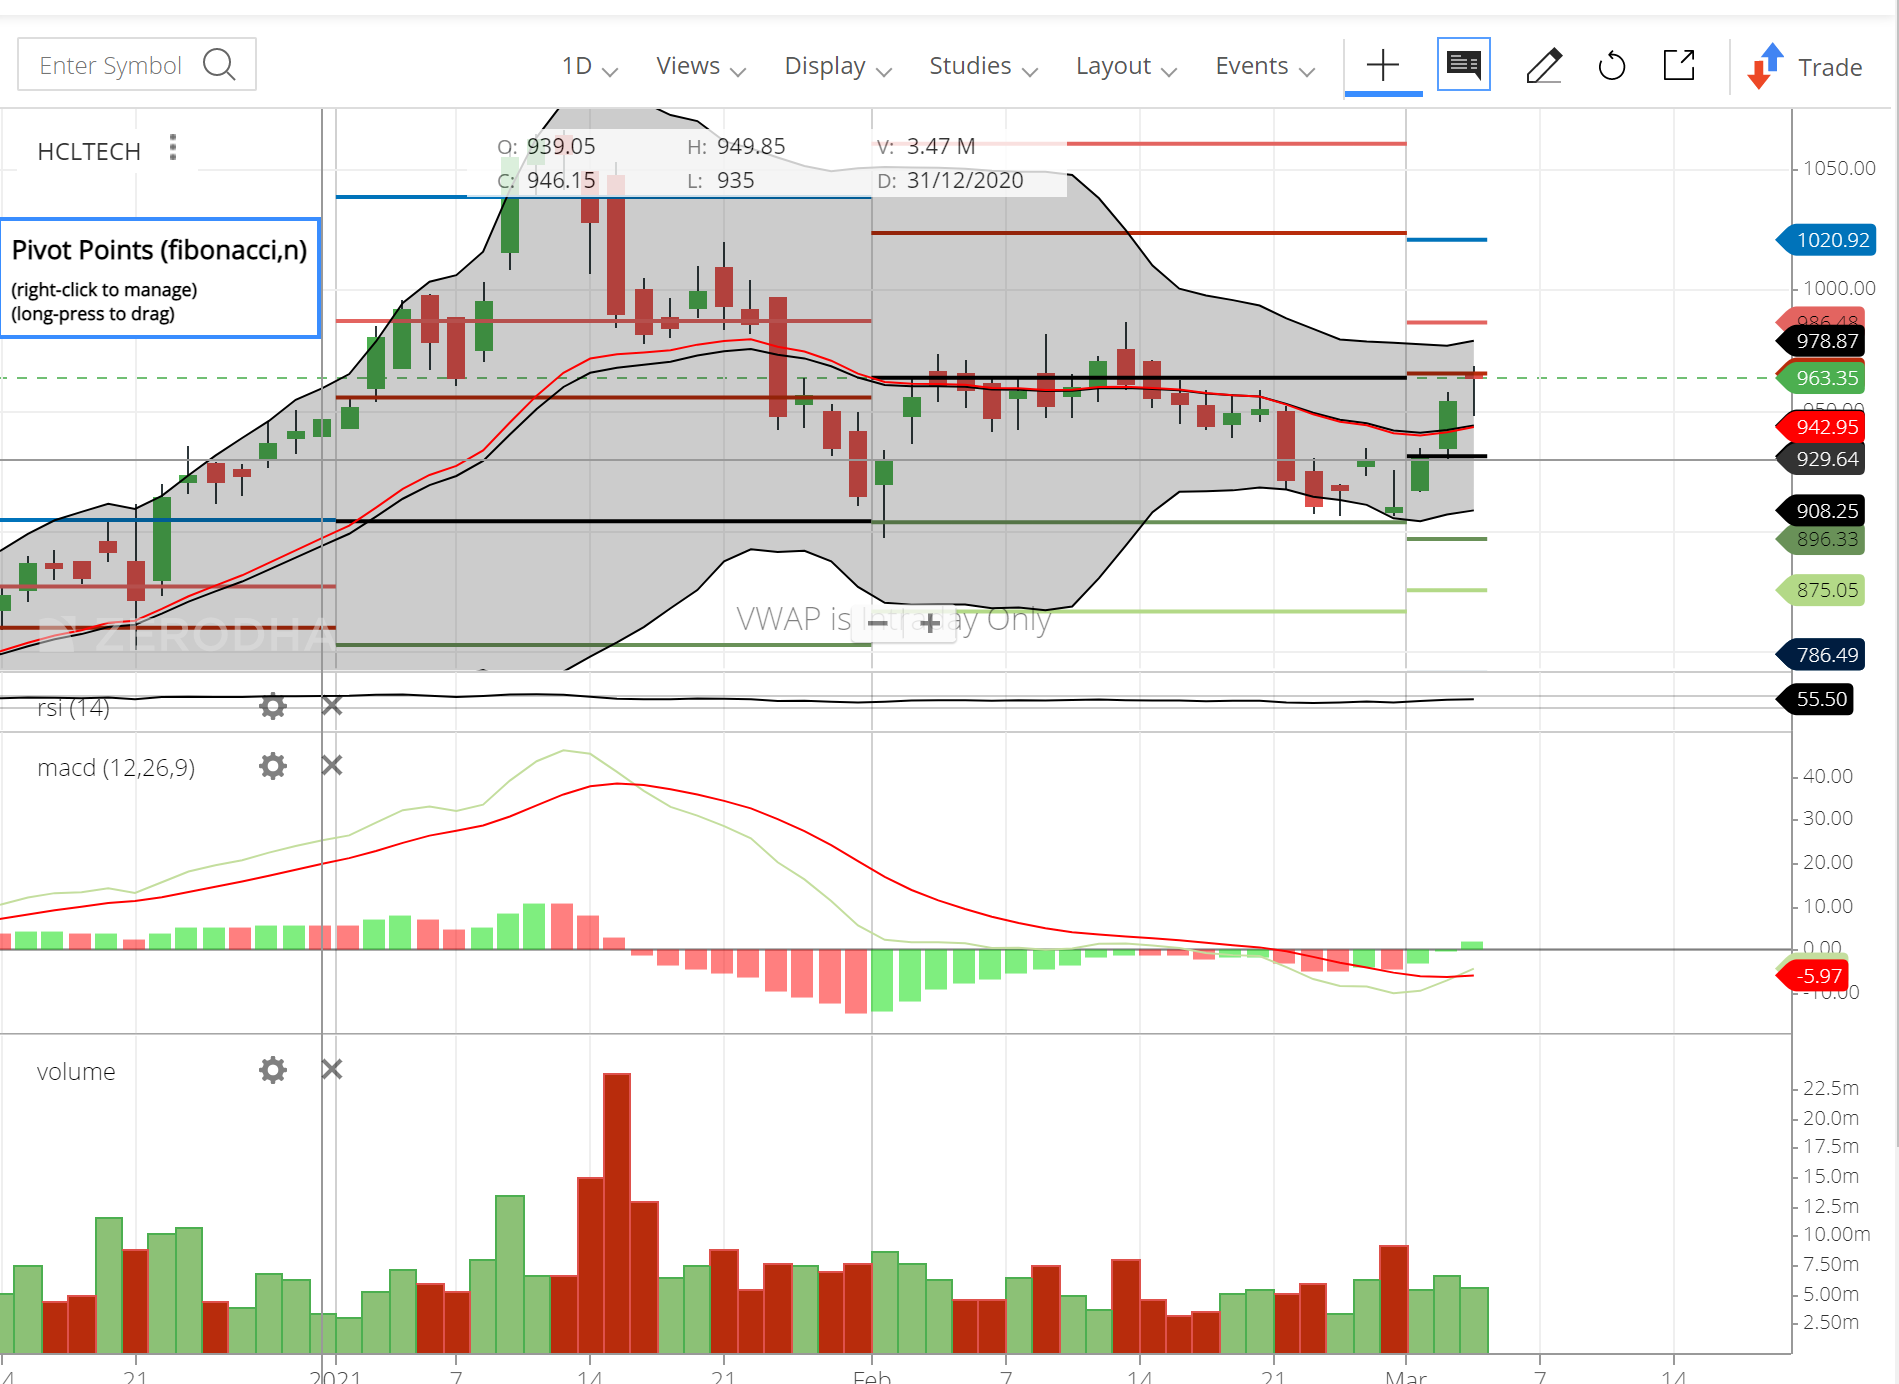Click the 2021 date axis label
The width and height of the screenshot is (1899, 1384).
pyautogui.click(x=336, y=1375)
